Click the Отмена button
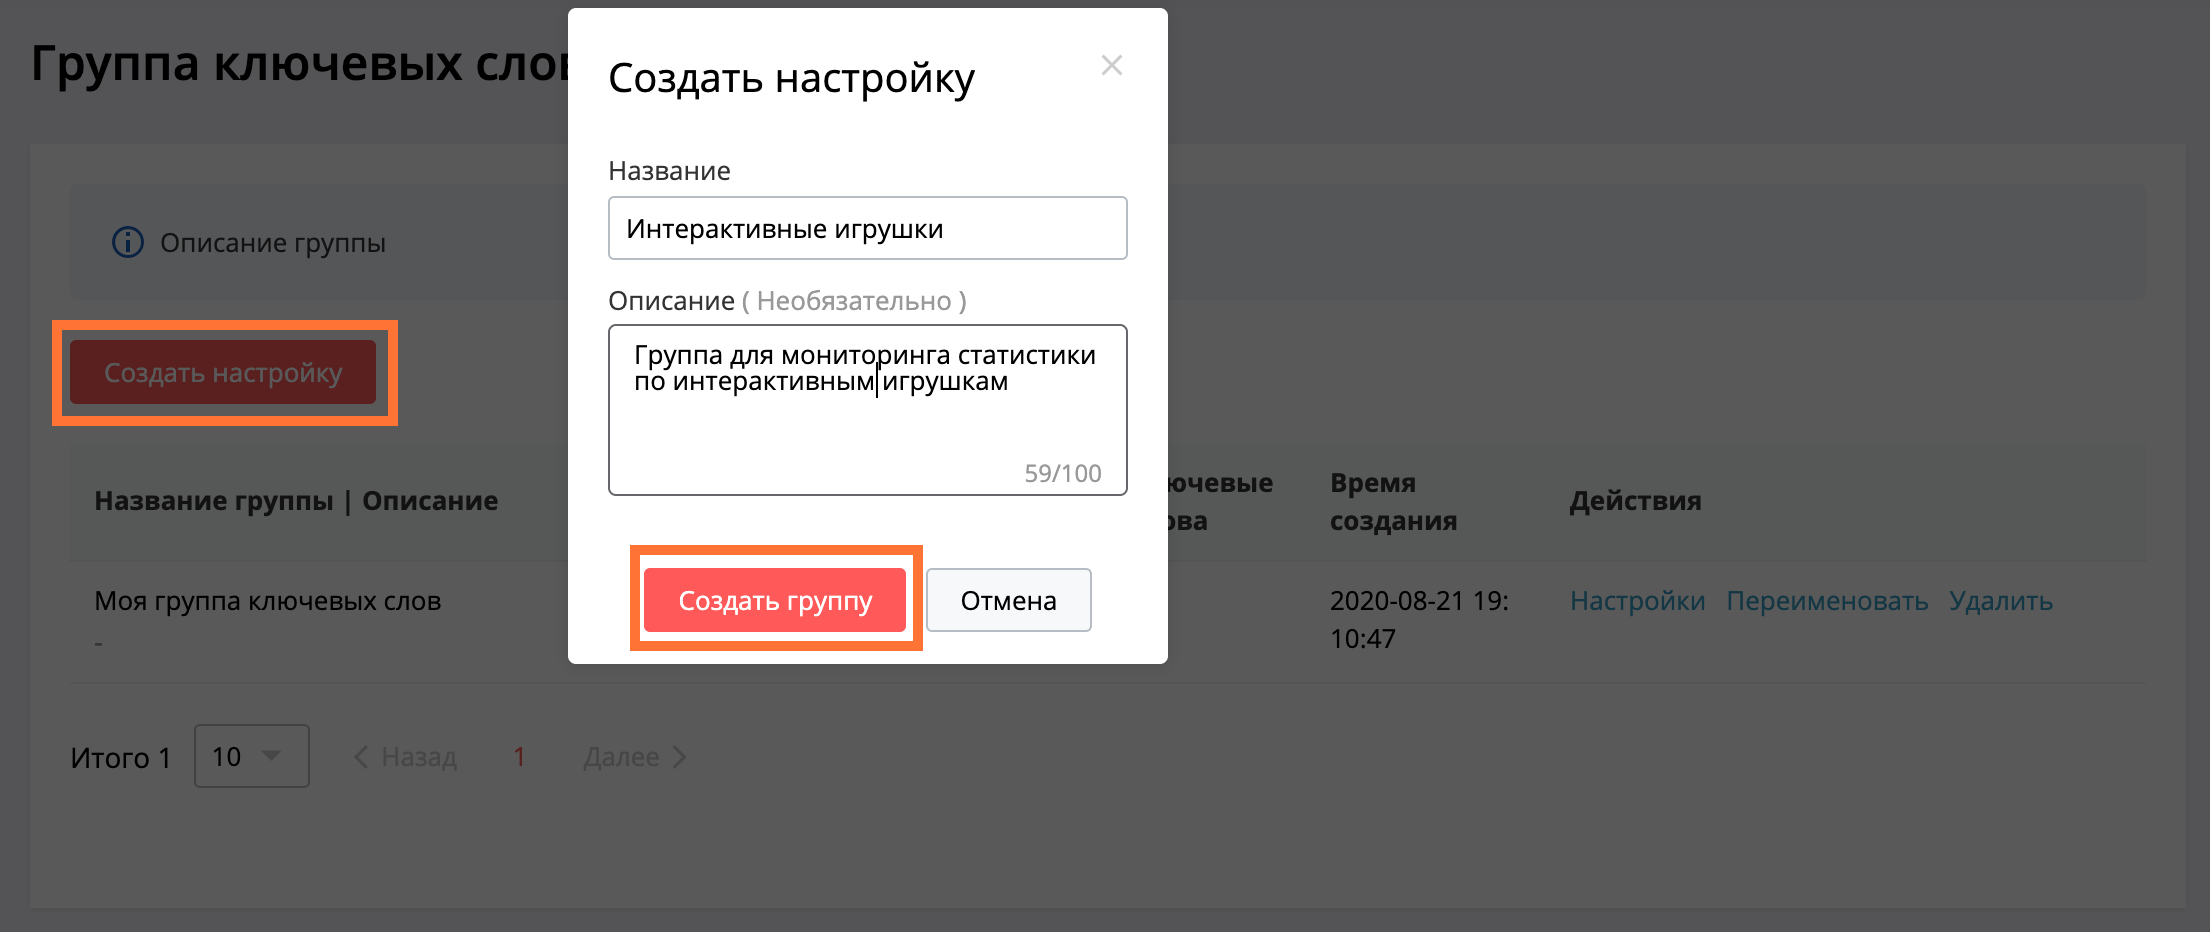The image size is (2210, 932). tap(1008, 600)
